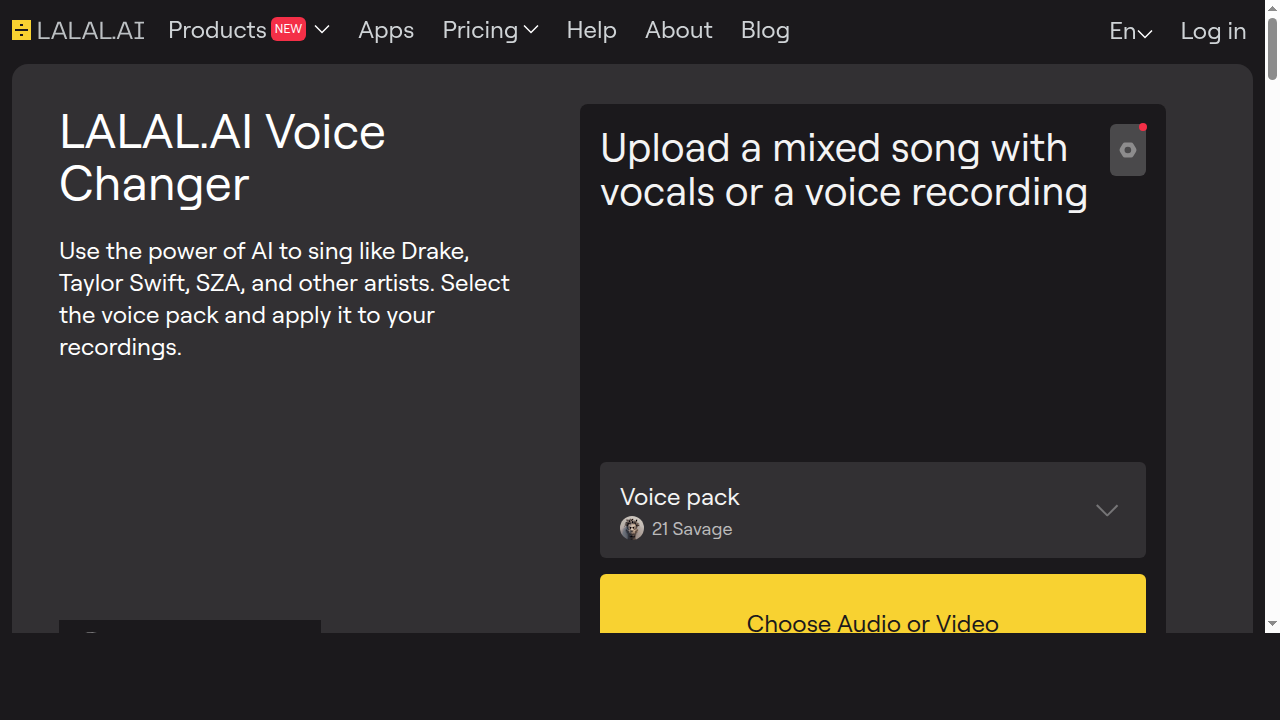This screenshot has width=1280, height=720.
Task: Click the red NEW badge beside Products
Action: pos(288,29)
